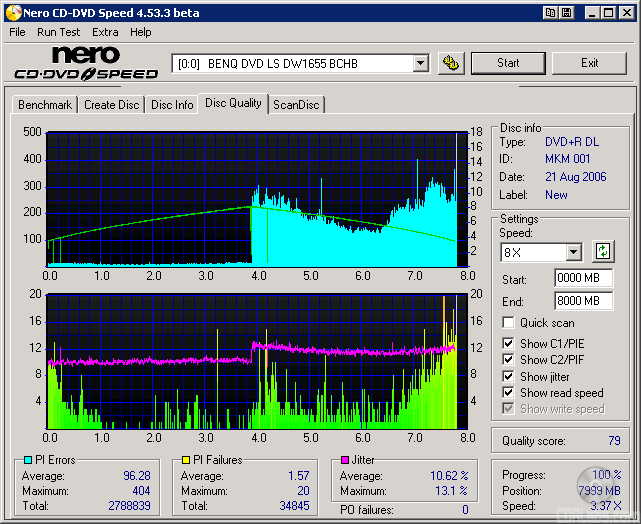
Task: Open the 8X speed dropdown
Action: click(x=573, y=252)
